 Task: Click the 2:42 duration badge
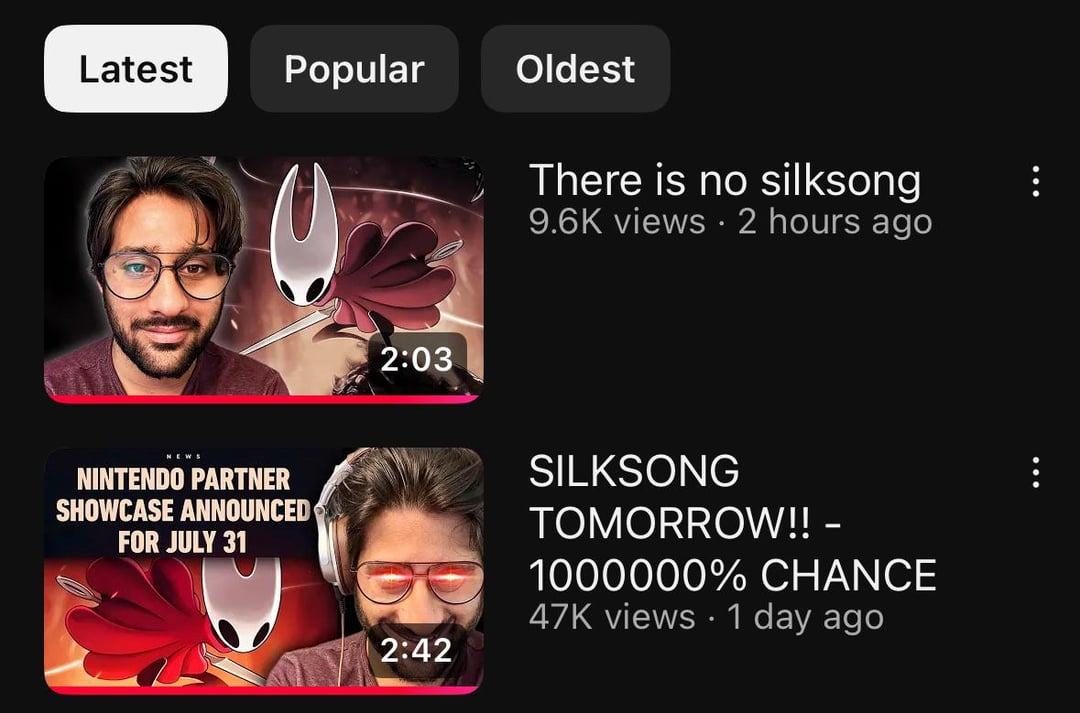(x=416, y=650)
